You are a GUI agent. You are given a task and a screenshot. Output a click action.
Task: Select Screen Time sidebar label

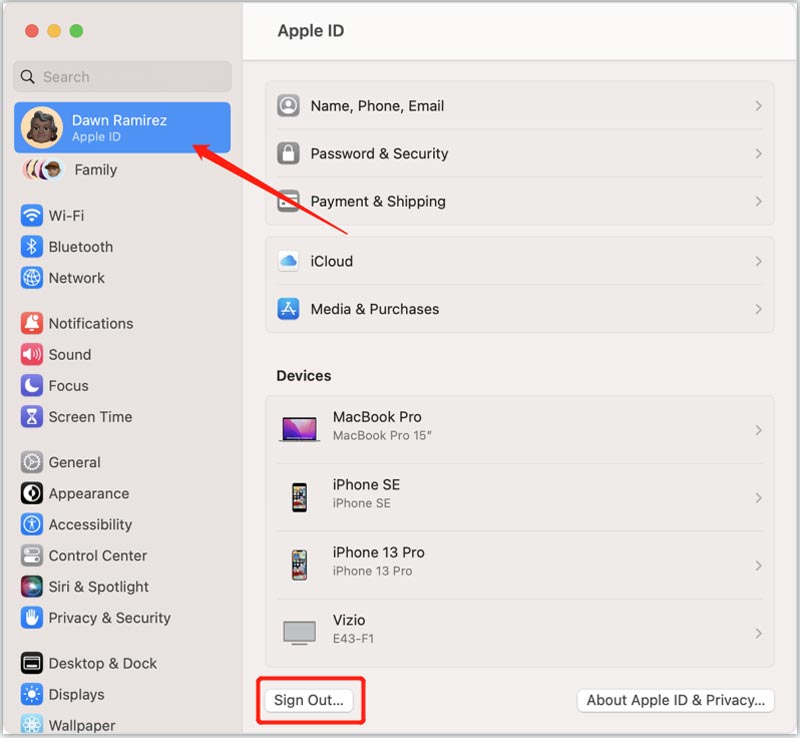pos(90,416)
